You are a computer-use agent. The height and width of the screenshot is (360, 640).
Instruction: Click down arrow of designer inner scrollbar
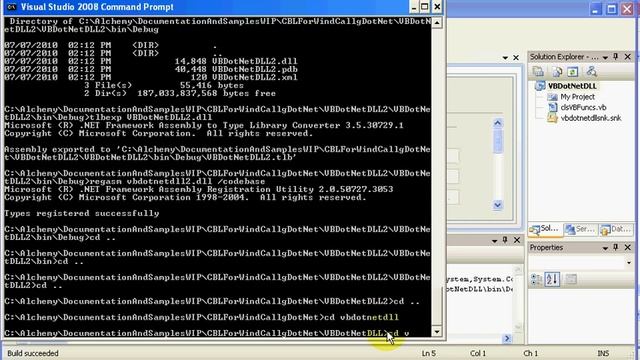(498, 205)
